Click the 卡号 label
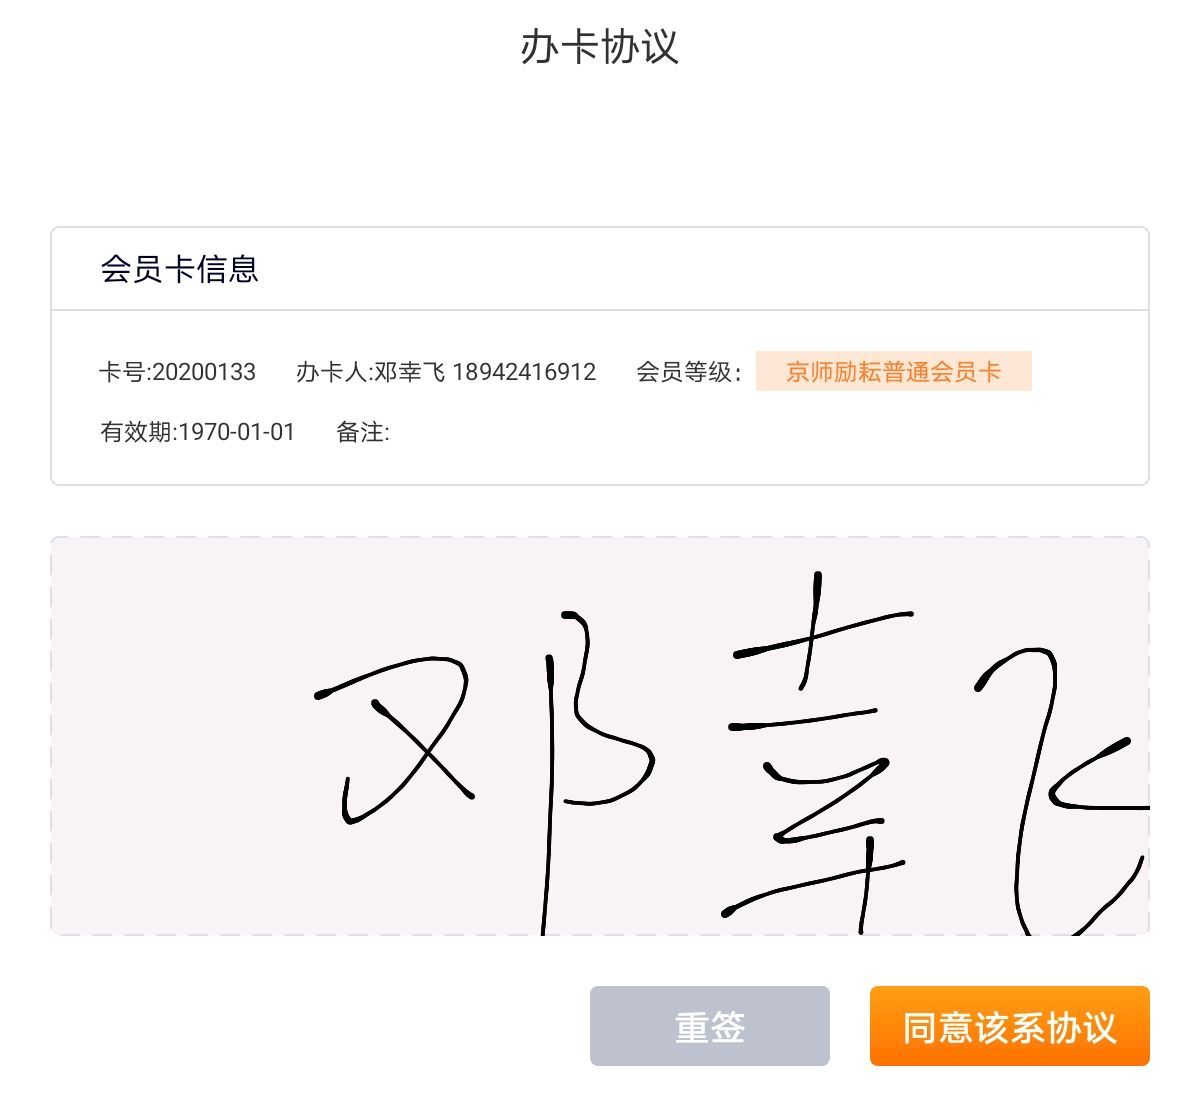The height and width of the screenshot is (1116, 1200). (x=122, y=372)
